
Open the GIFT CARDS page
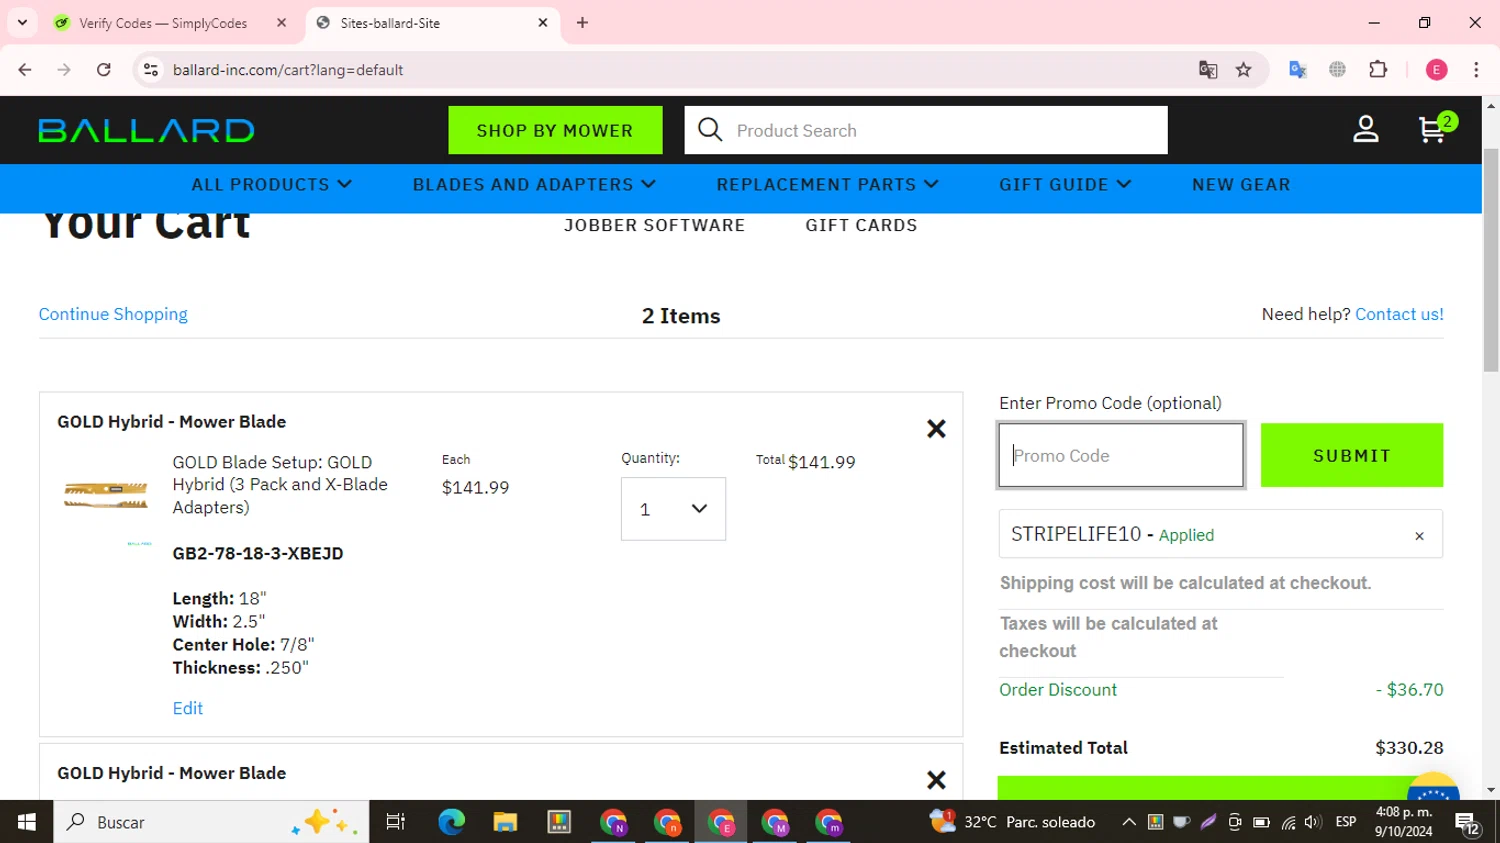tap(861, 226)
